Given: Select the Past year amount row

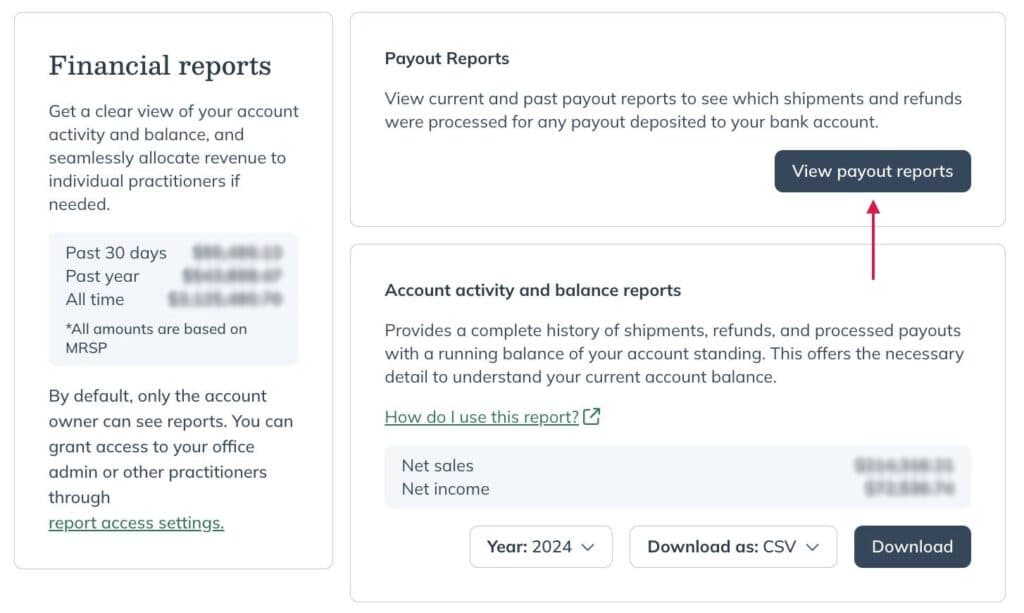Looking at the screenshot, I should point(173,276).
